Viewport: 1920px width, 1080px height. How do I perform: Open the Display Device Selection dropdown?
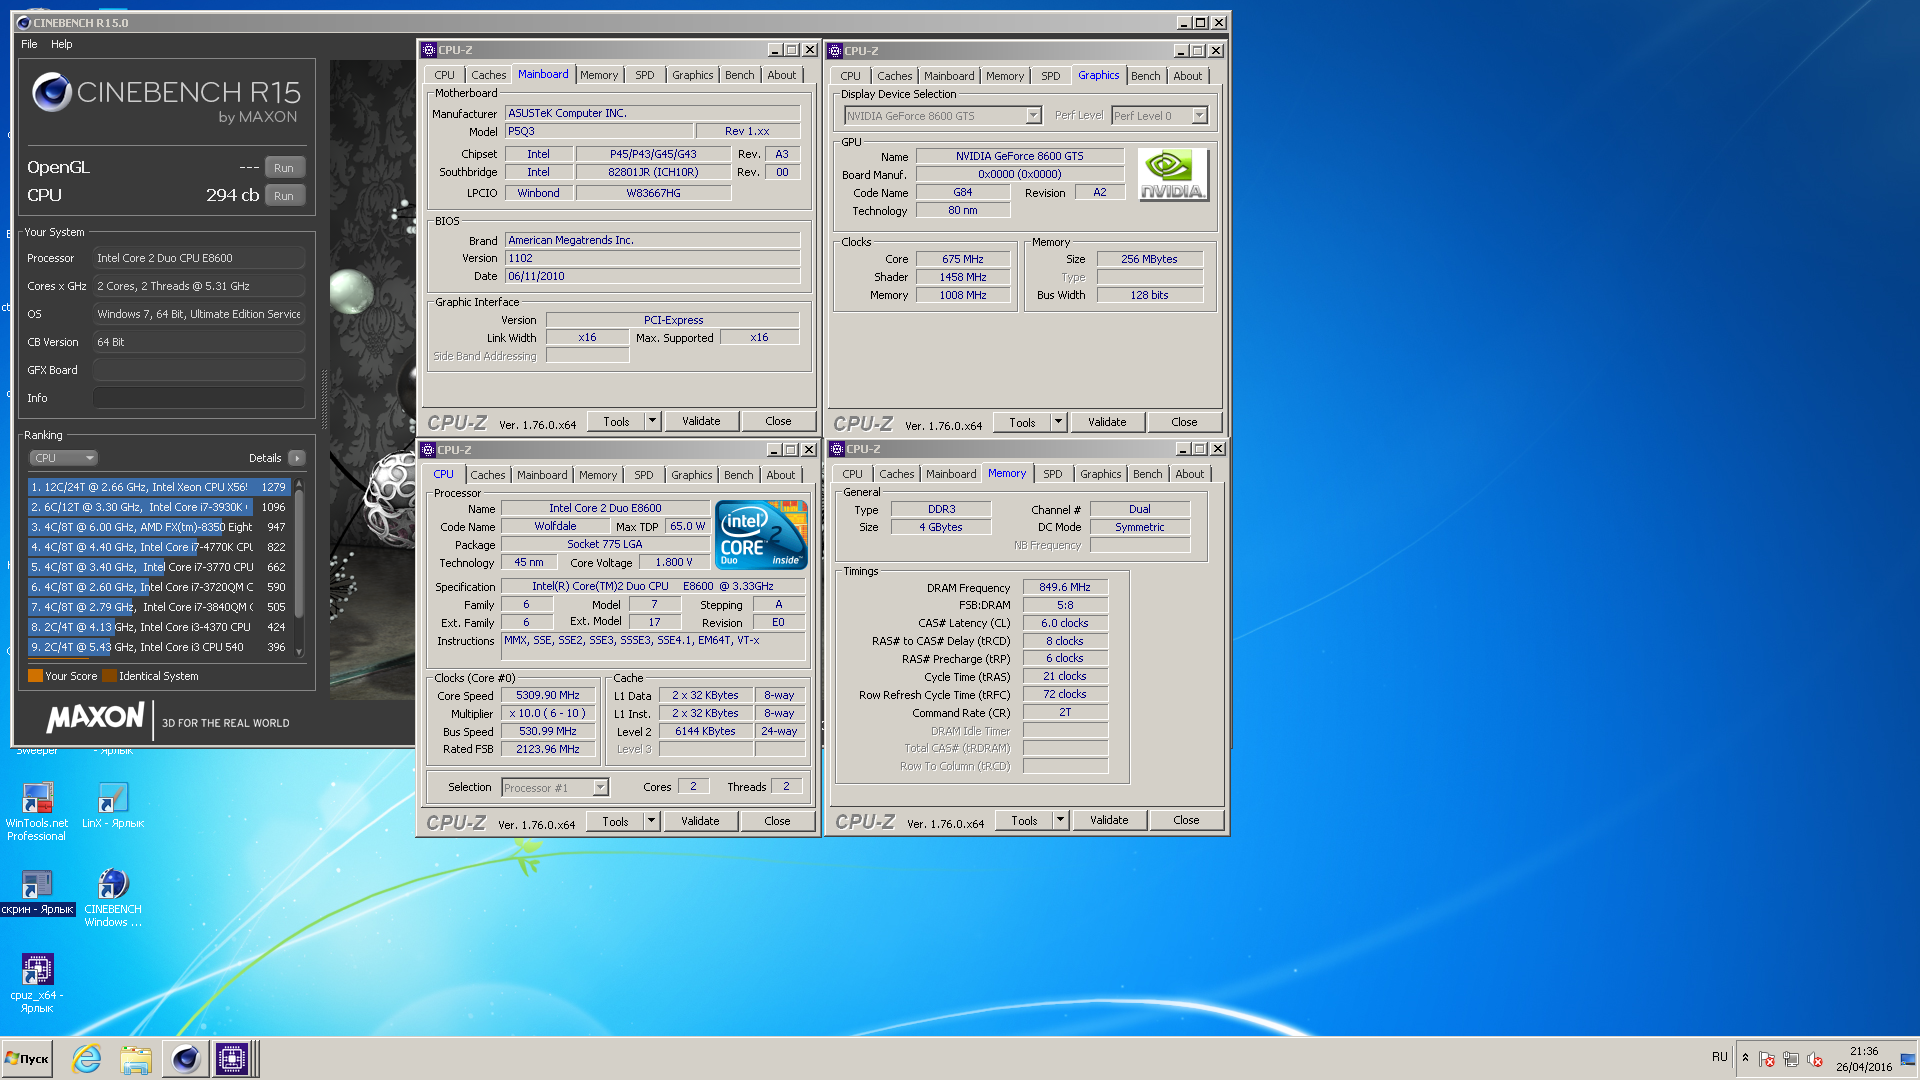coord(1033,116)
